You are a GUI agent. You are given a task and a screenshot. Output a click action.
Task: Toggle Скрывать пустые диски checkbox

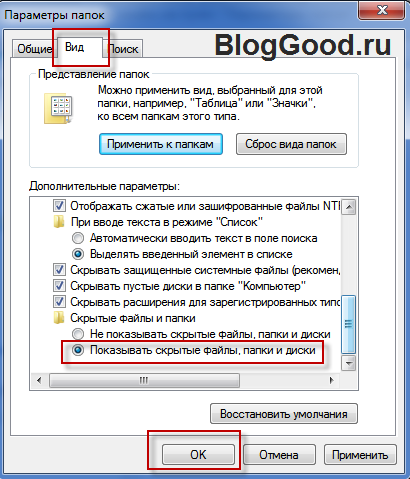(59, 286)
